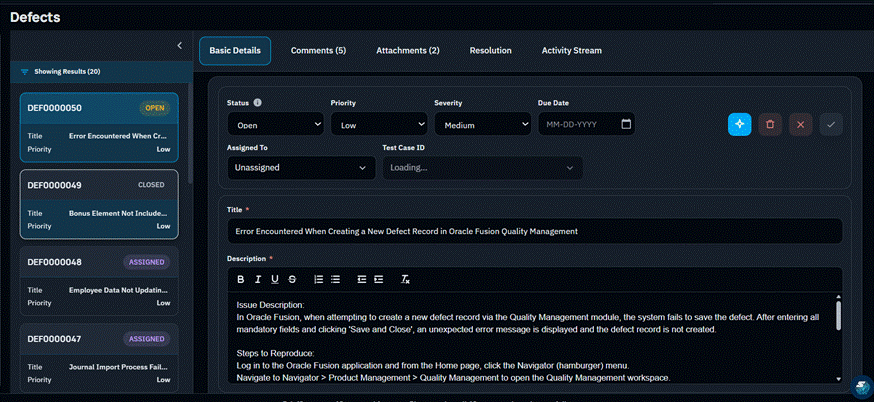The image size is (874, 402).
Task: Insert a numbered list in Description
Action: tap(319, 279)
